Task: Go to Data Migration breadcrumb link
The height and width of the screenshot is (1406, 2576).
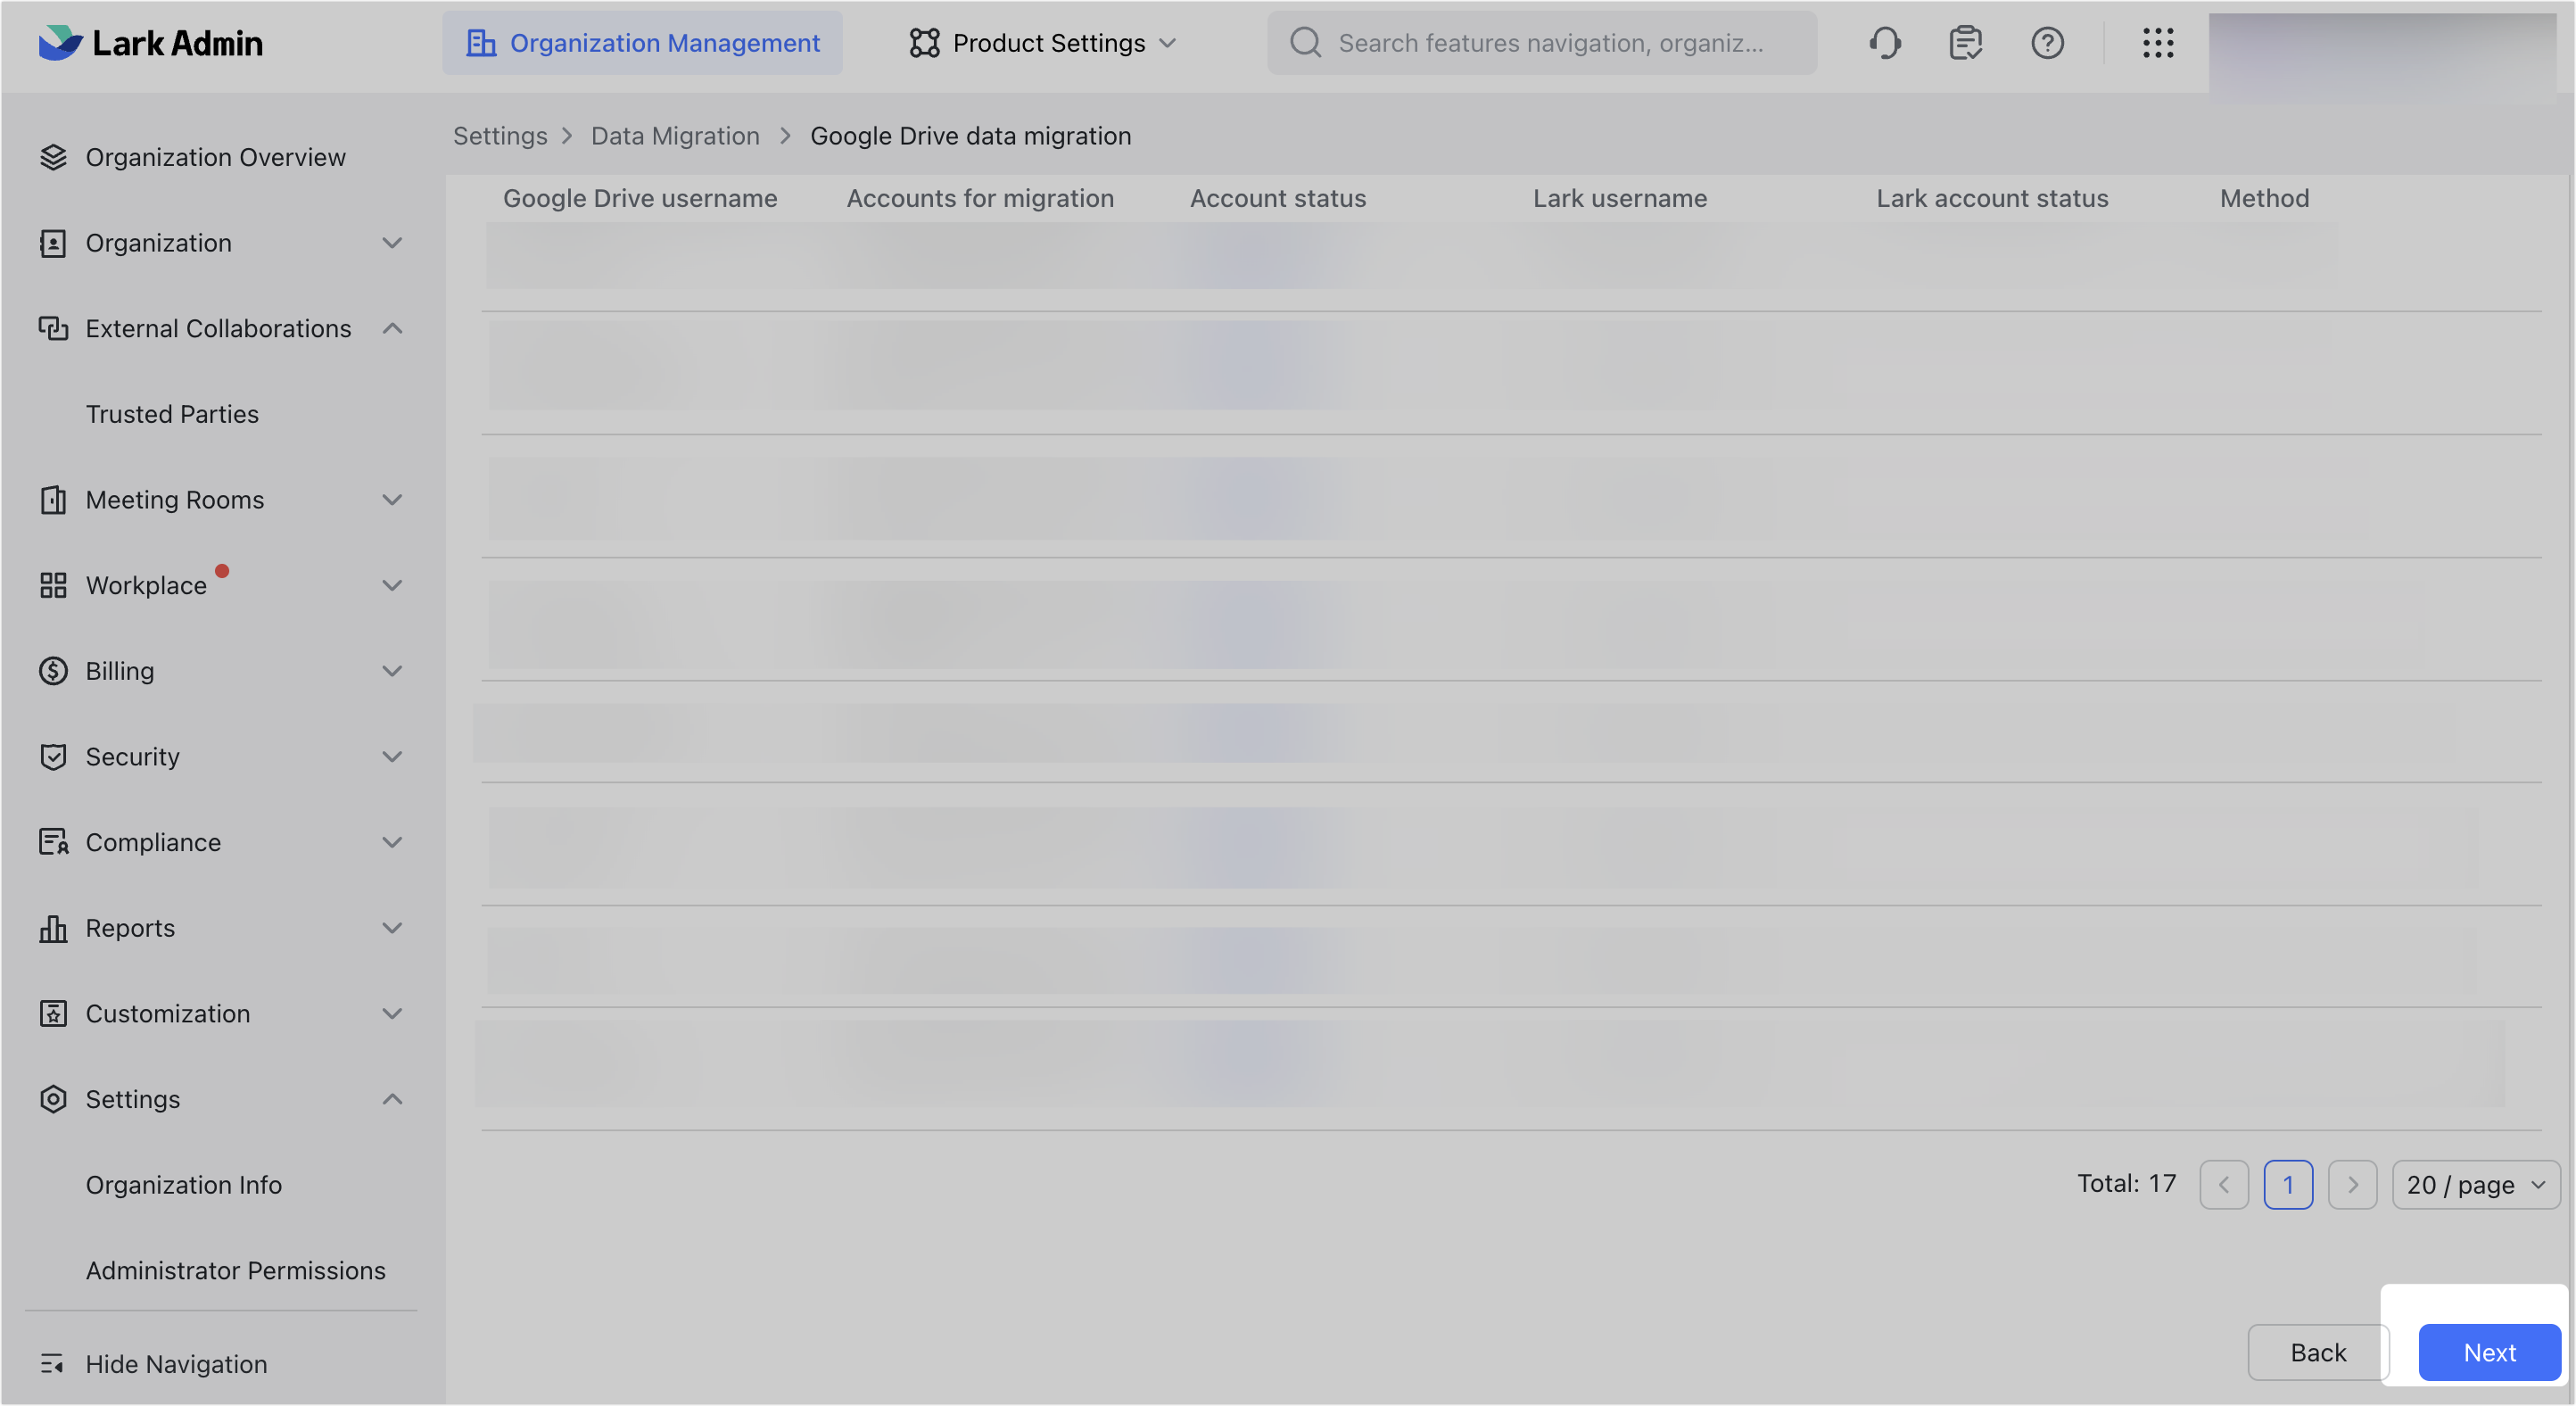Action: click(x=675, y=136)
